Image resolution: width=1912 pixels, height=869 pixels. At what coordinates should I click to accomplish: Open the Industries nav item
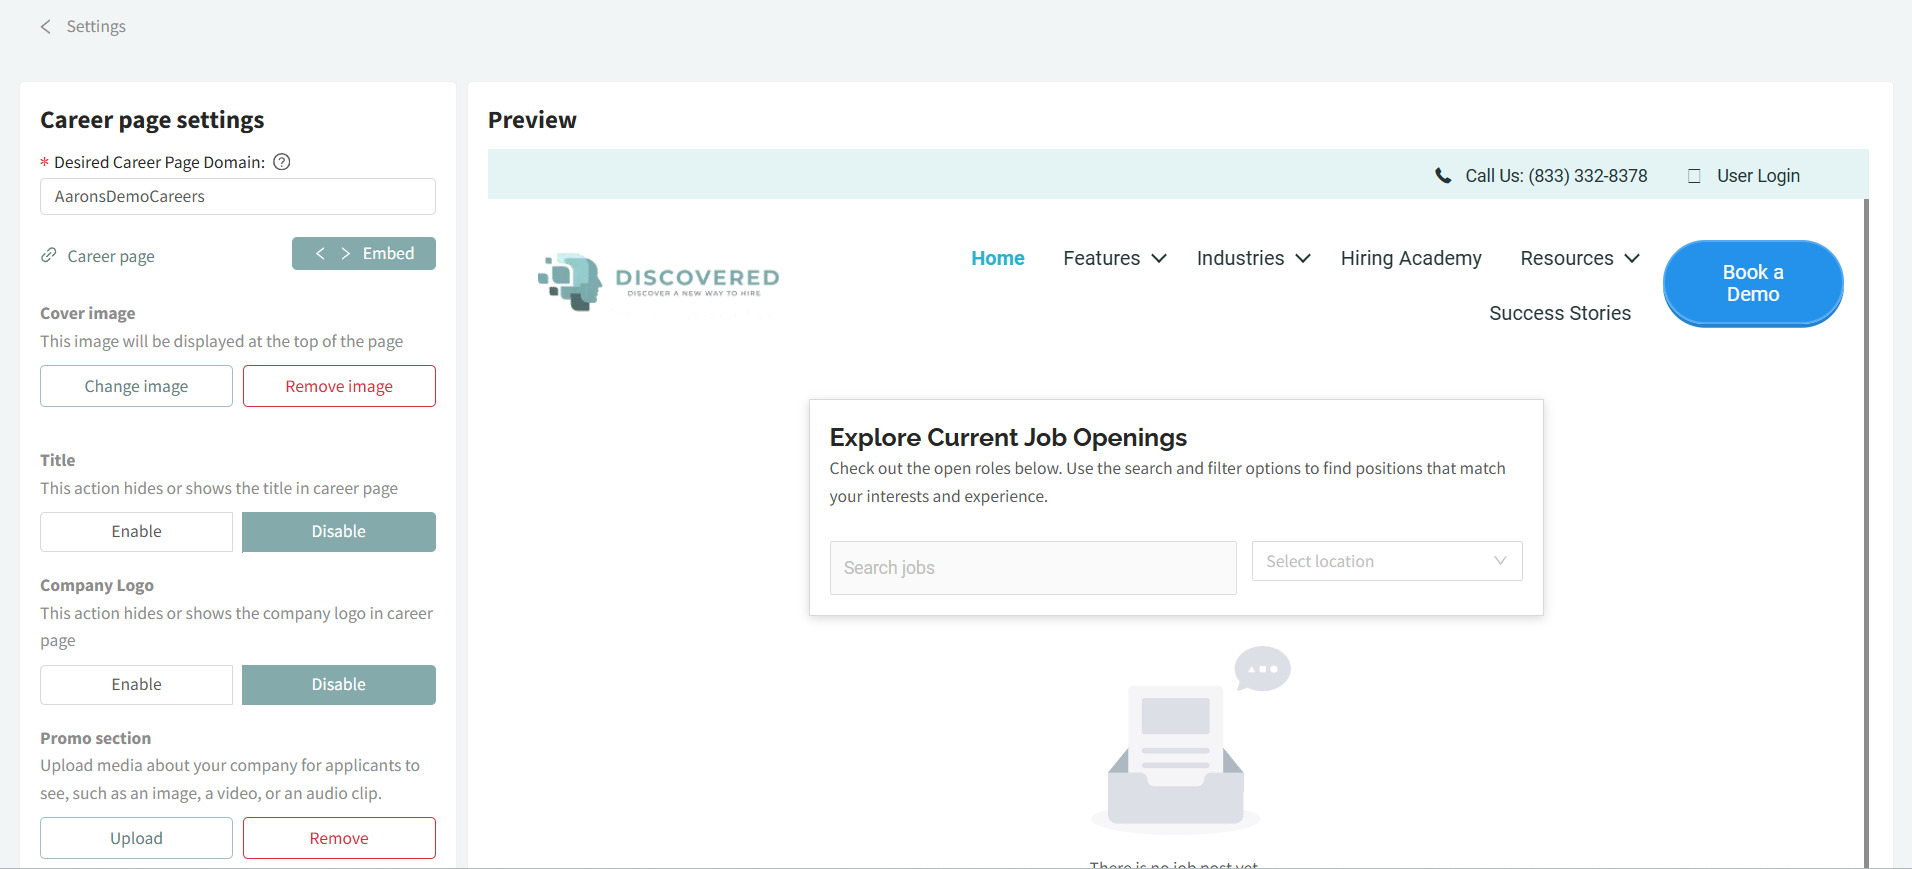coord(1240,258)
